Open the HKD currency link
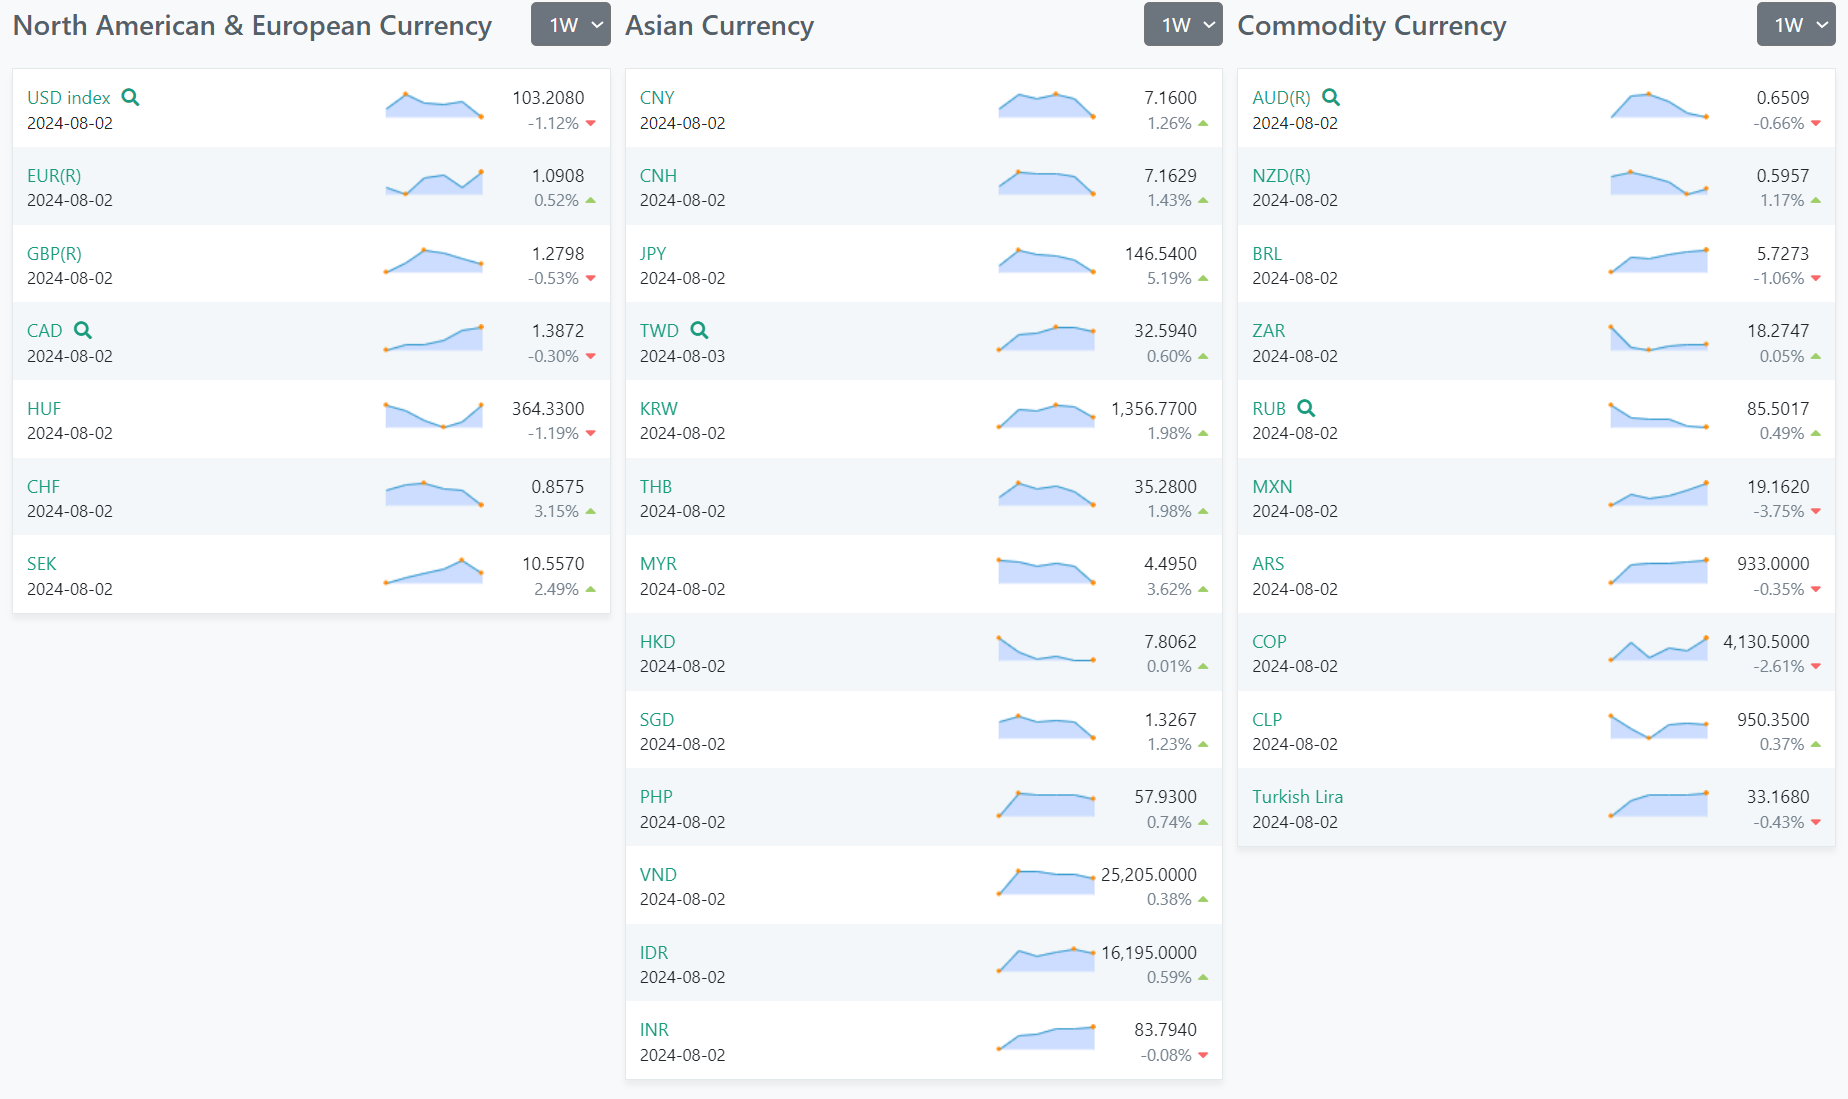The image size is (1848, 1099). click(x=657, y=641)
